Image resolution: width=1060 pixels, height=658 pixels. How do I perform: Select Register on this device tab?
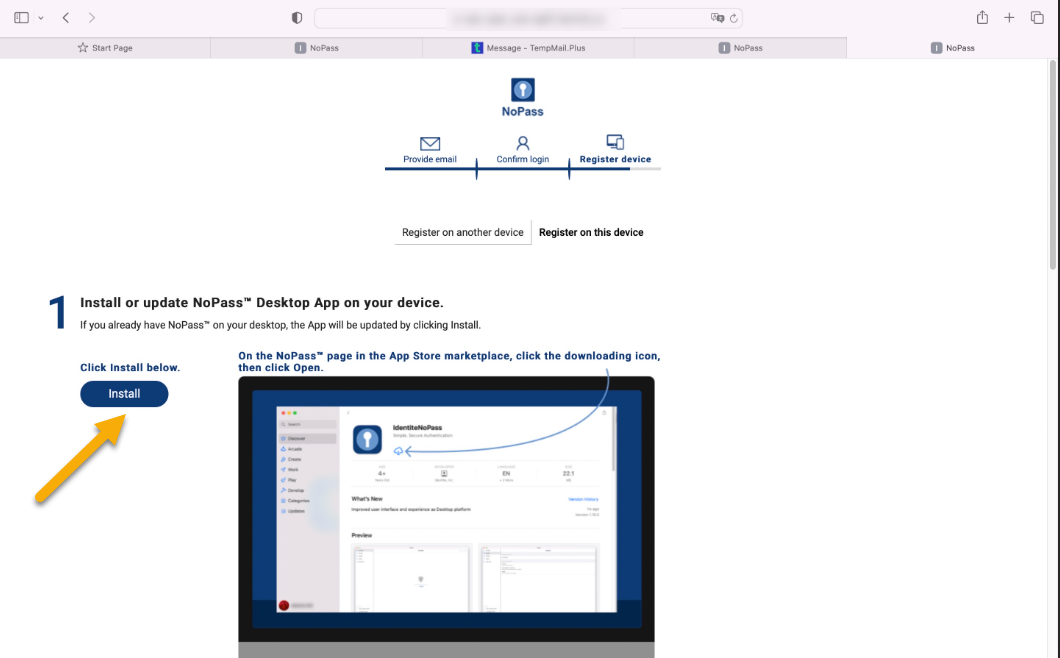591,232
